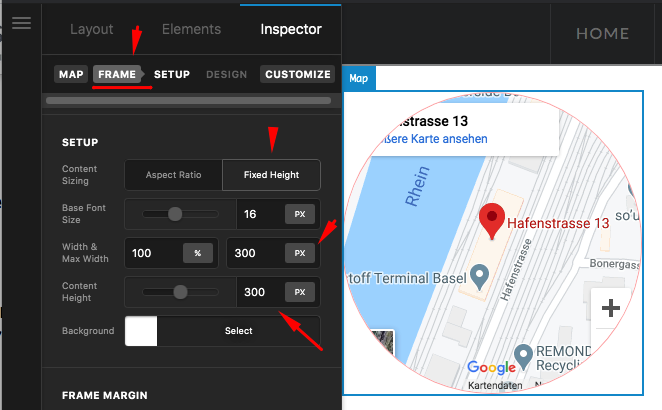Click the 'Hafenstrasse 13' red map label
The image size is (662, 410).
pyautogui.click(x=558, y=223)
